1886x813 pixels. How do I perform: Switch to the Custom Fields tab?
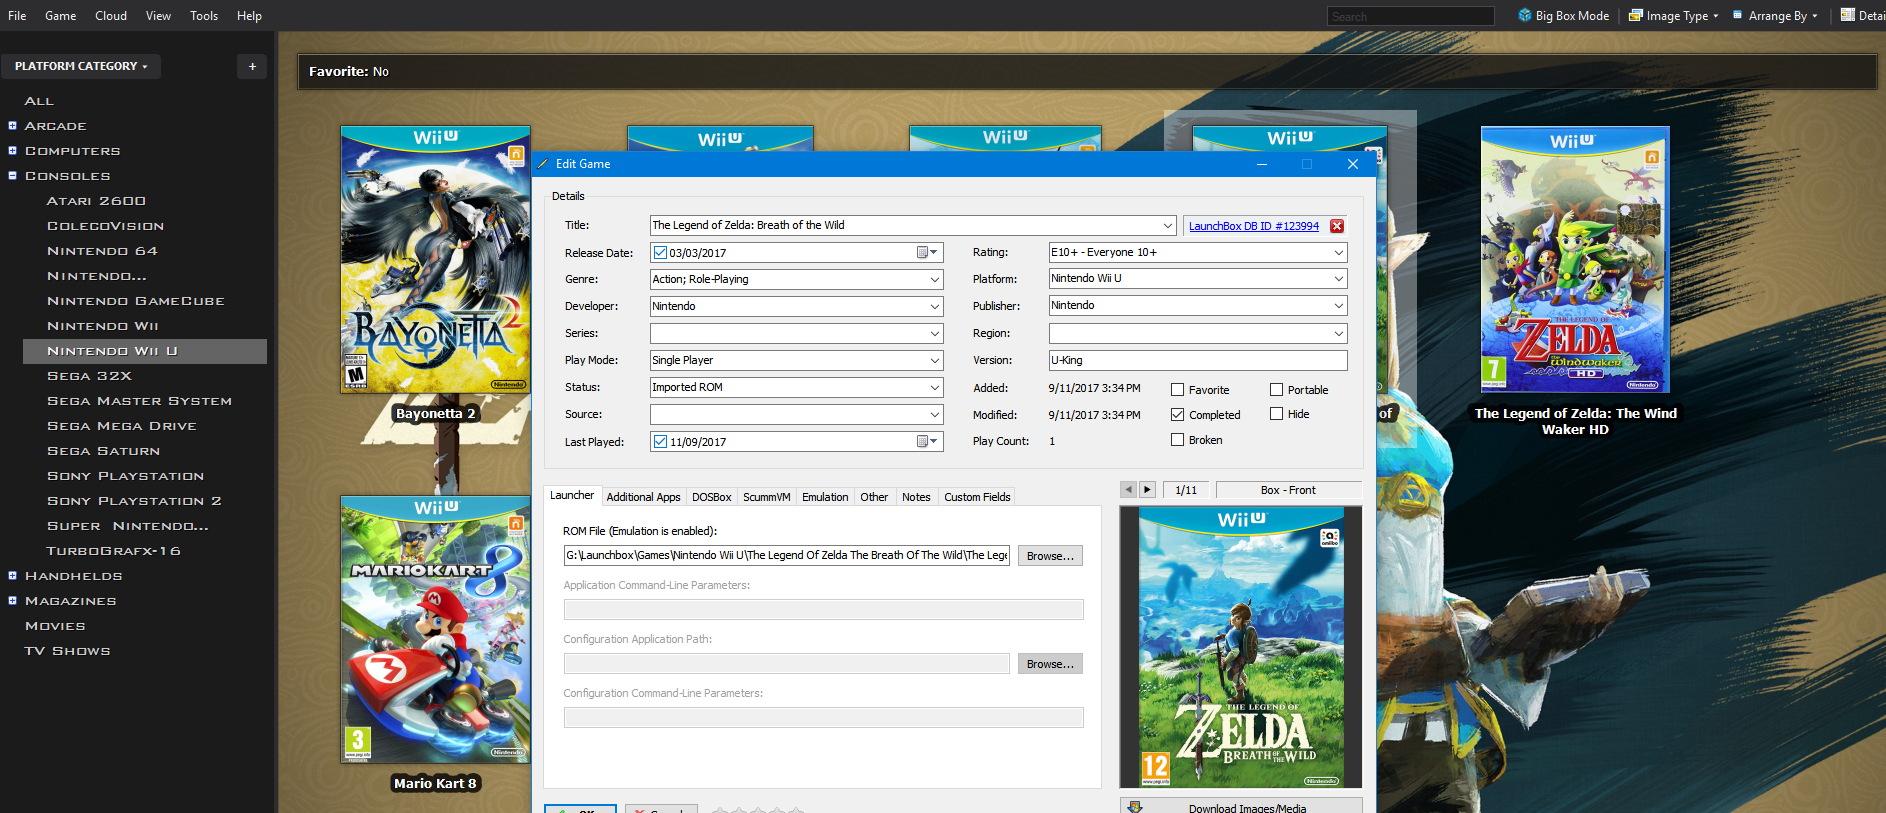click(977, 497)
